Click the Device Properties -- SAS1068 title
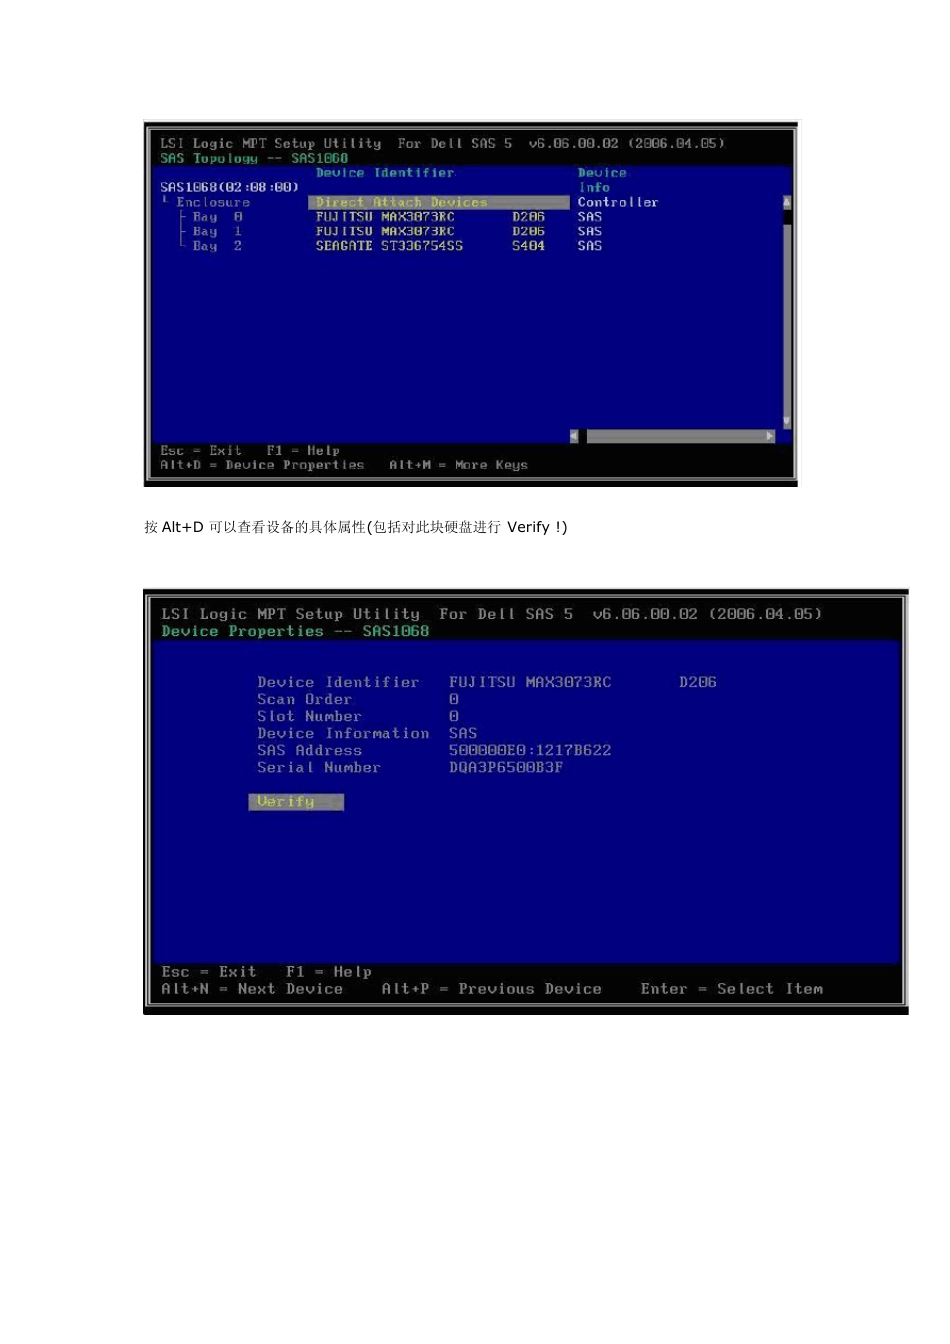Screen dimensions: 950x1344 coord(295,631)
